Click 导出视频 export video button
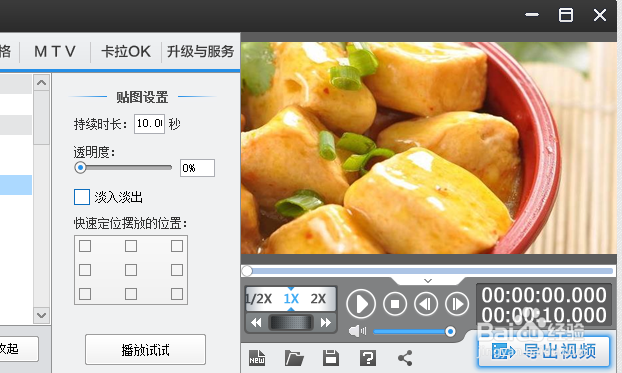 (x=543, y=352)
